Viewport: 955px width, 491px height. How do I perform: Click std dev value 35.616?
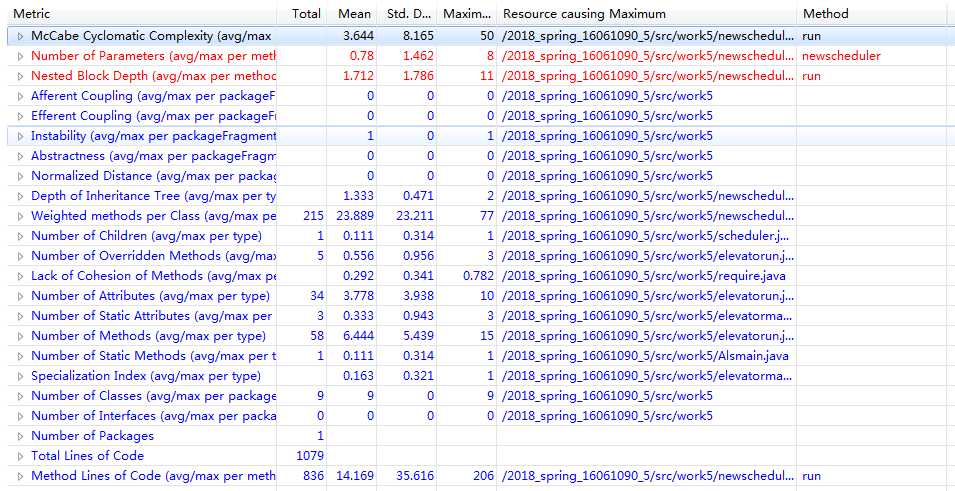(415, 476)
